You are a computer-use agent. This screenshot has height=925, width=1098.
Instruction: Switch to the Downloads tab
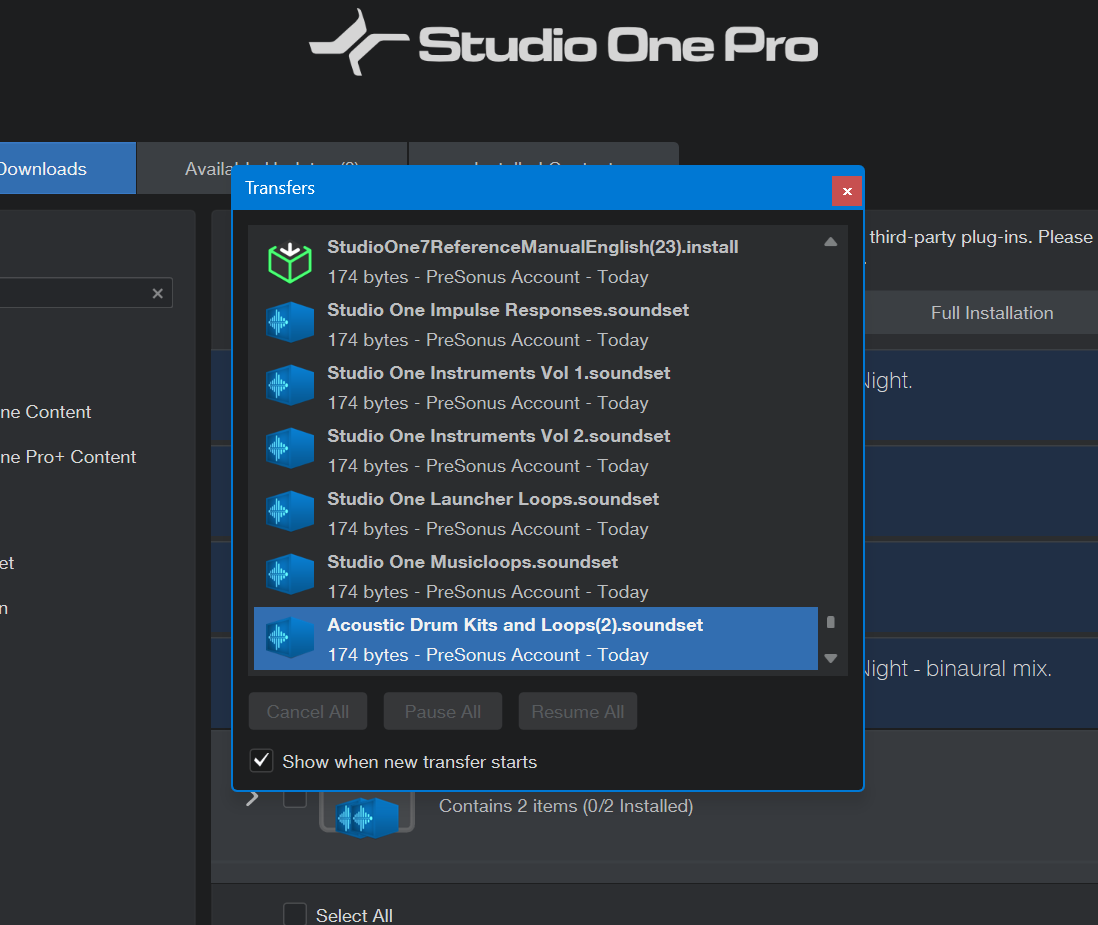68,168
